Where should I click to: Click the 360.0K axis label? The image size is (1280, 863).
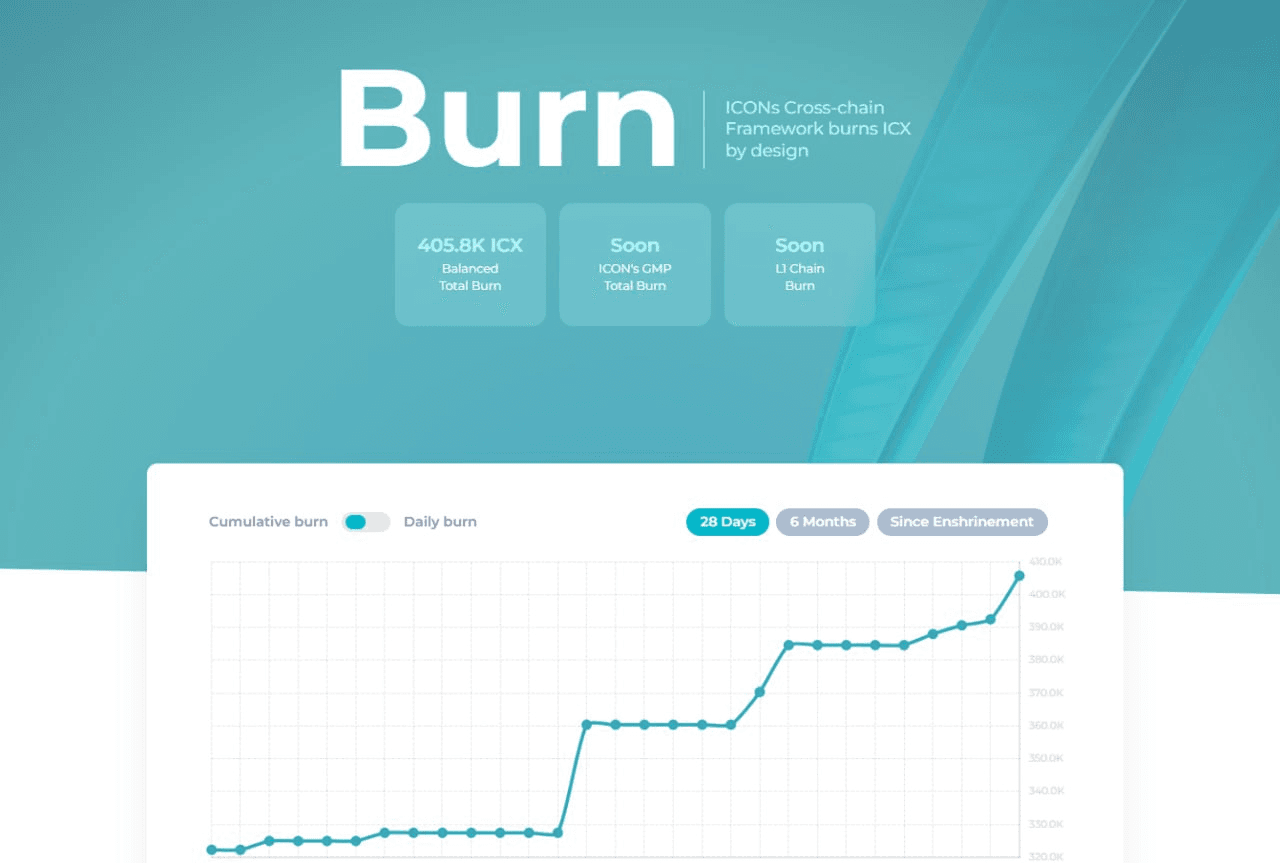click(x=1046, y=726)
